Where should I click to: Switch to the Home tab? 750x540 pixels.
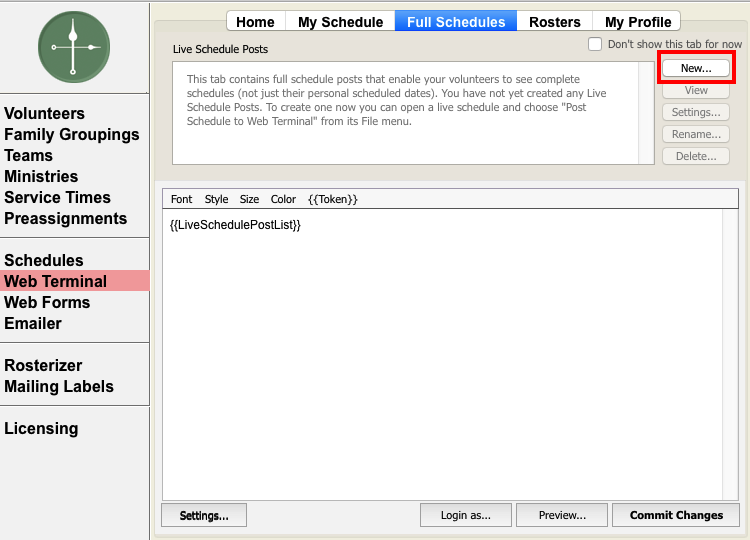pyautogui.click(x=255, y=22)
